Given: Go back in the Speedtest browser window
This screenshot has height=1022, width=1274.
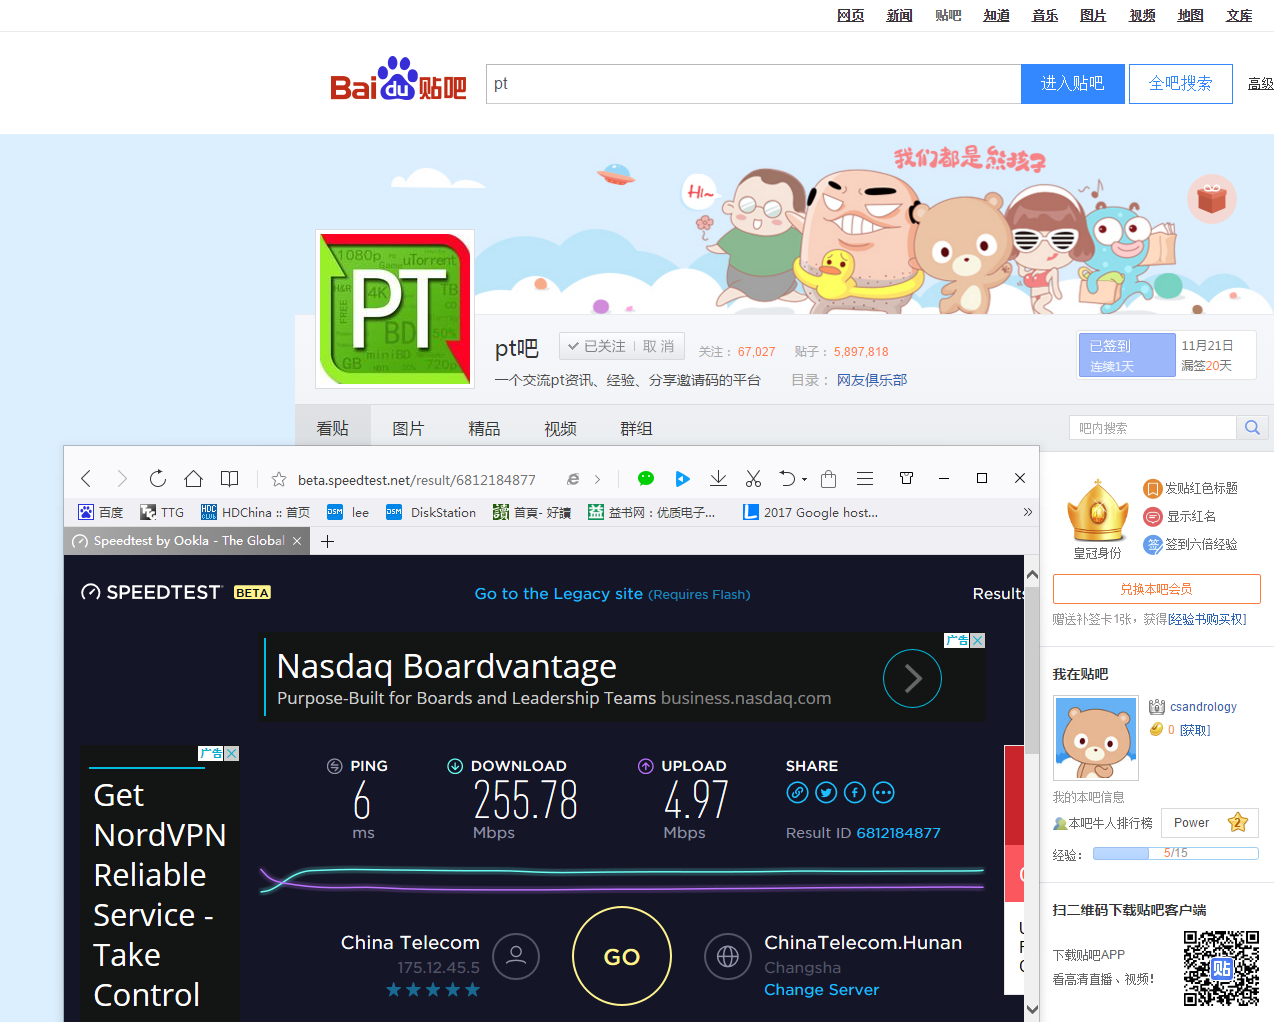Looking at the screenshot, I should 86,479.
